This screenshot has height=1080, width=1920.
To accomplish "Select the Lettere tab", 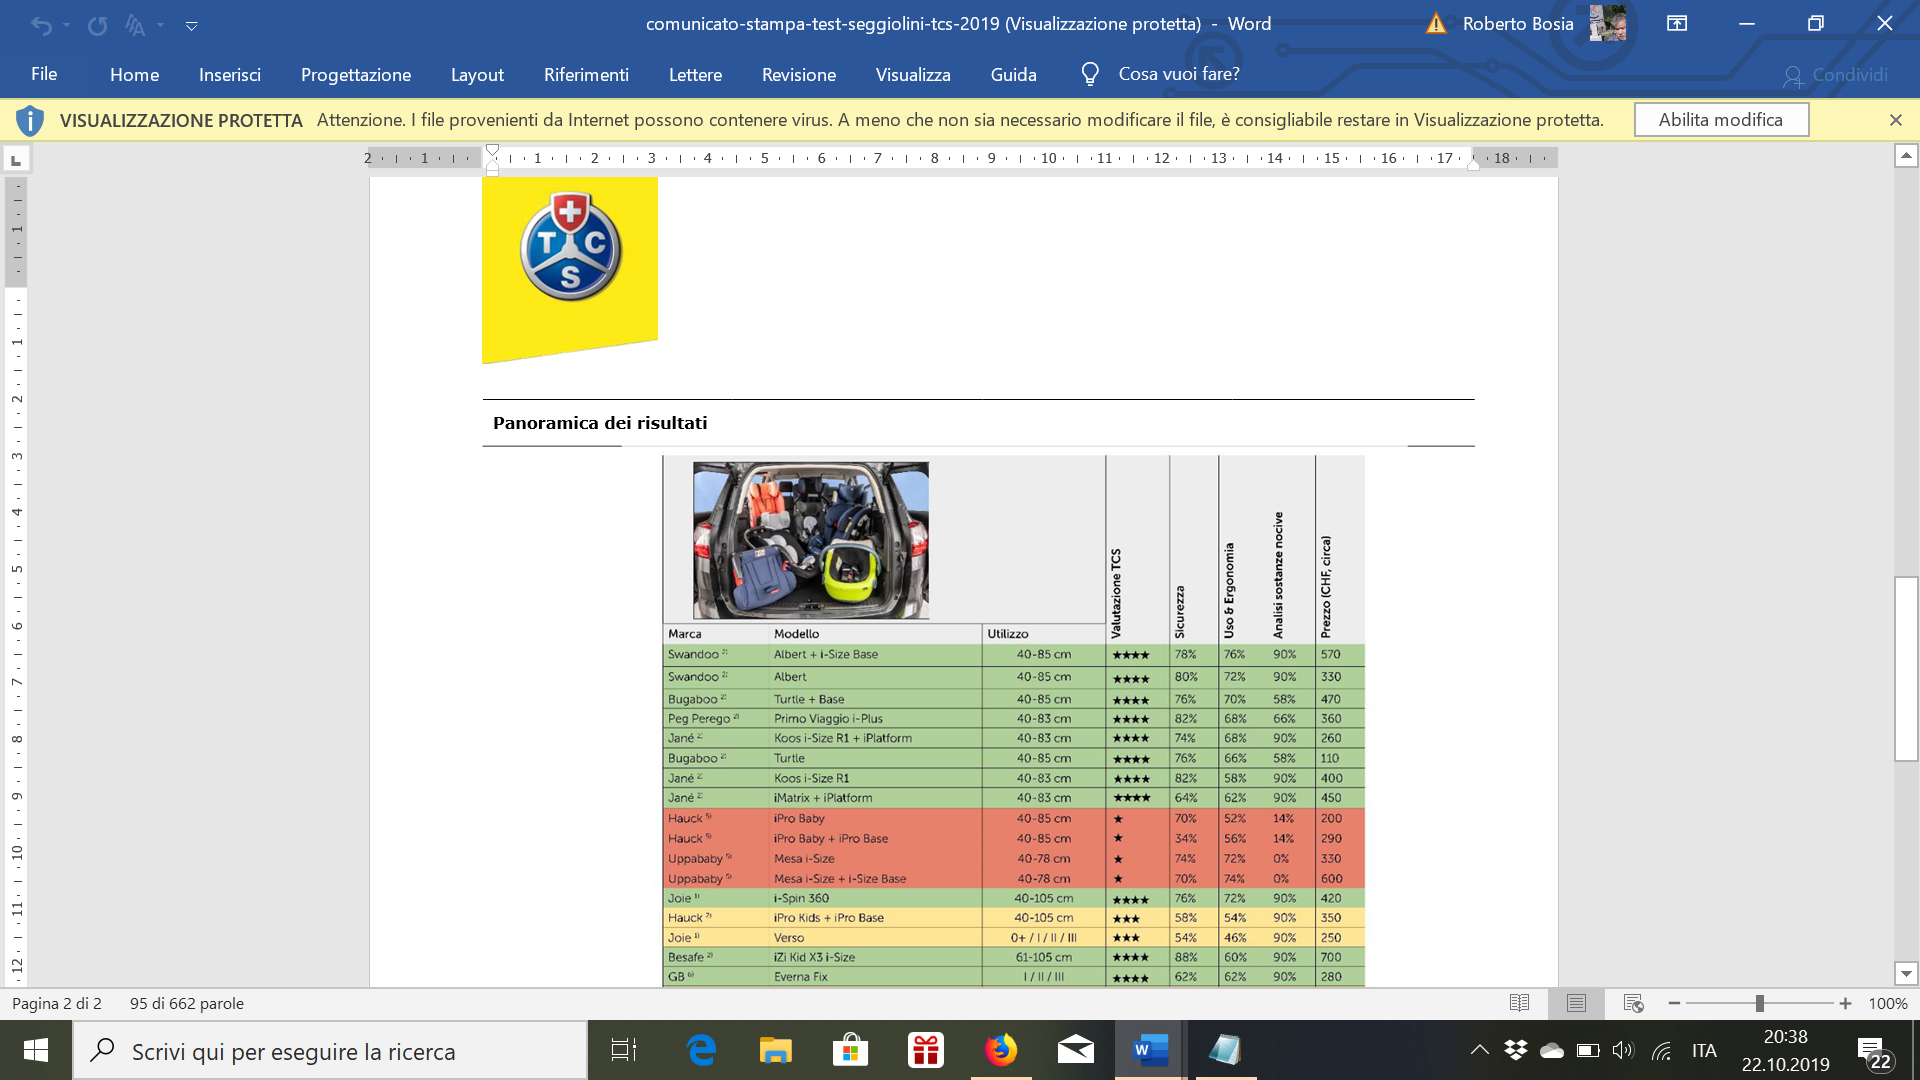I will (x=695, y=74).
